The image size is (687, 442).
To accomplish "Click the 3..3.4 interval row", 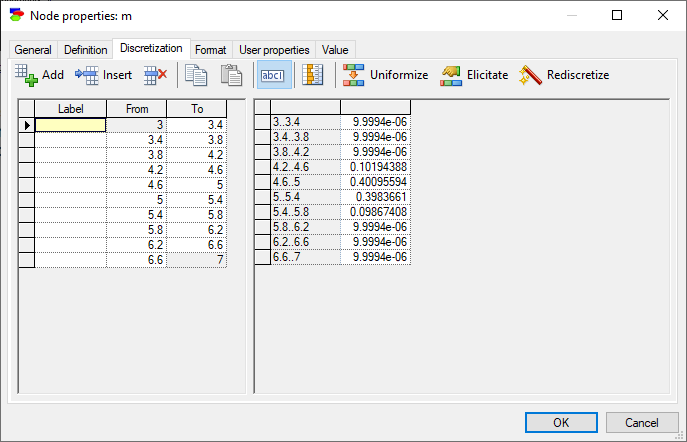I will click(333, 122).
